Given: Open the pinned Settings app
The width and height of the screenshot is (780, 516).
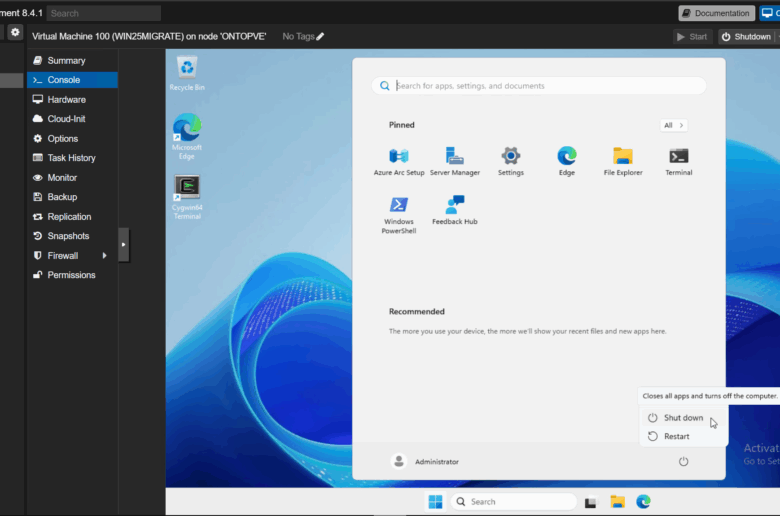Looking at the screenshot, I should pos(511,162).
